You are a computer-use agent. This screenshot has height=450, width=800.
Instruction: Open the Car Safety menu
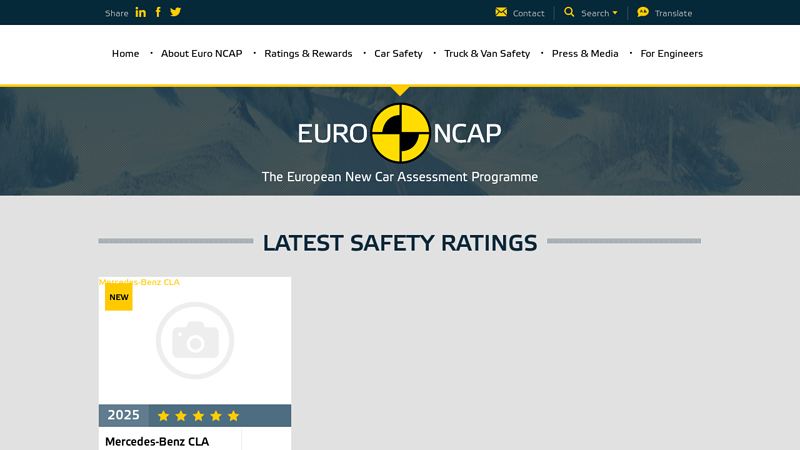pyautogui.click(x=398, y=54)
